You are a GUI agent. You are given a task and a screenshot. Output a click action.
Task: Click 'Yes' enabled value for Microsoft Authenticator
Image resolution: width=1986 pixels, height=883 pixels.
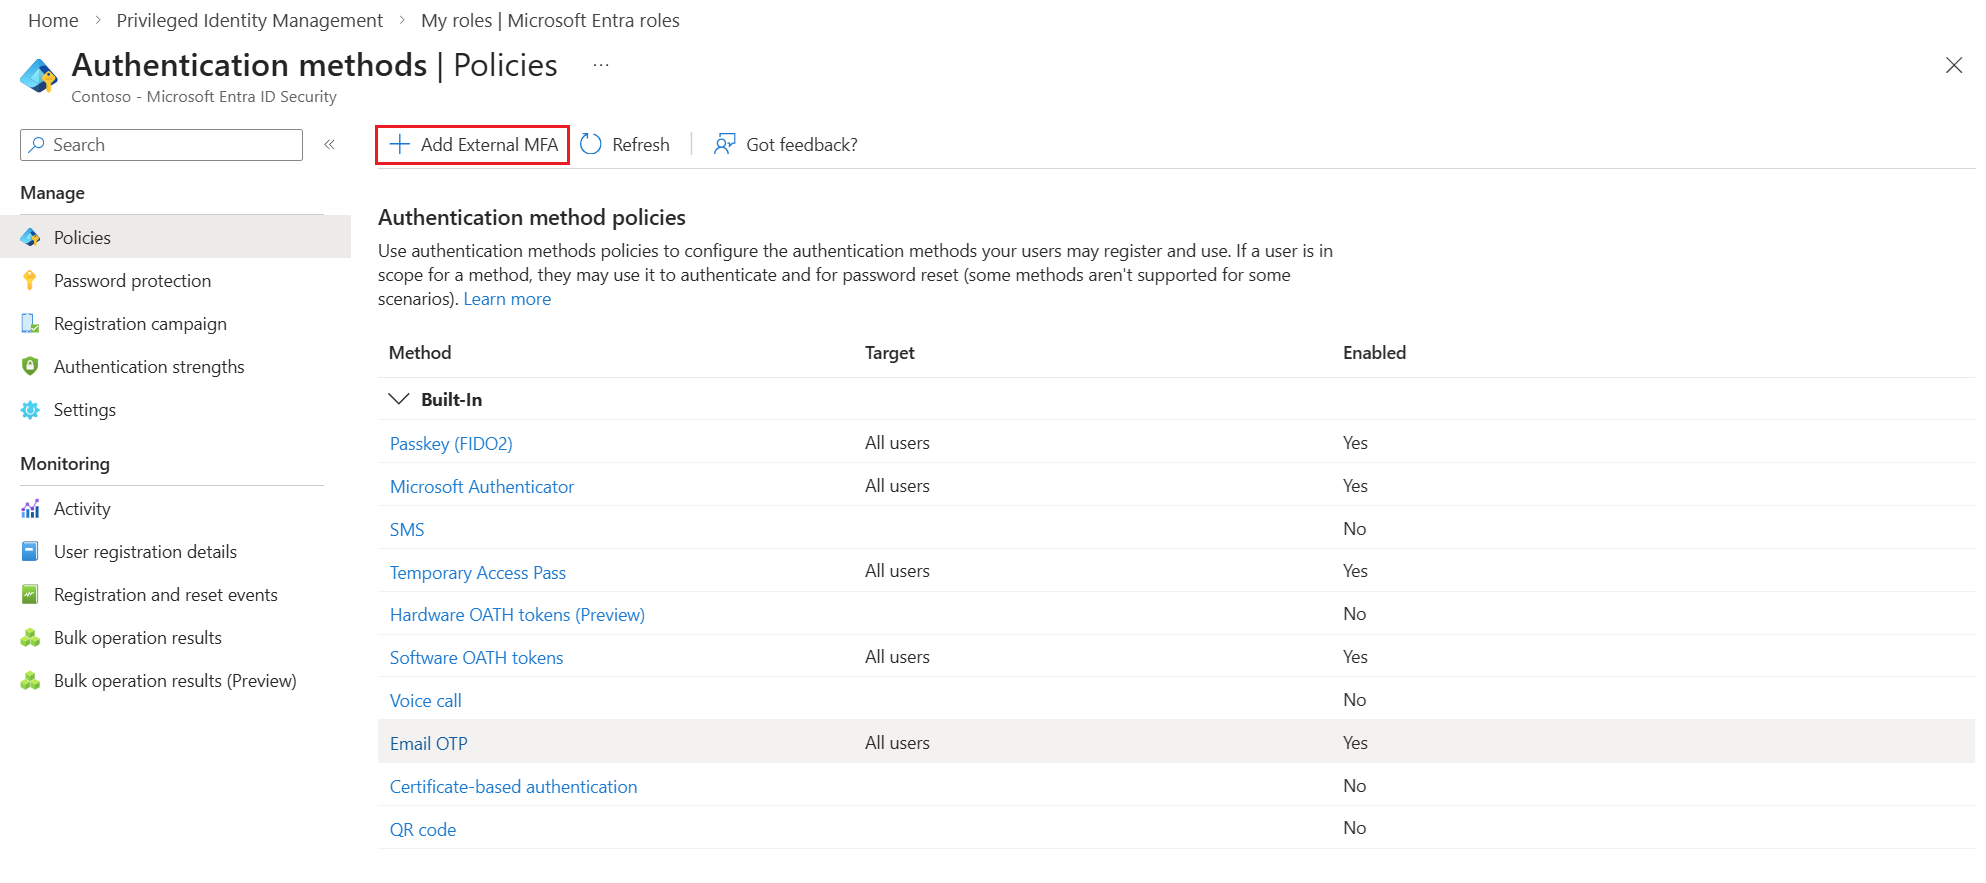(x=1355, y=485)
